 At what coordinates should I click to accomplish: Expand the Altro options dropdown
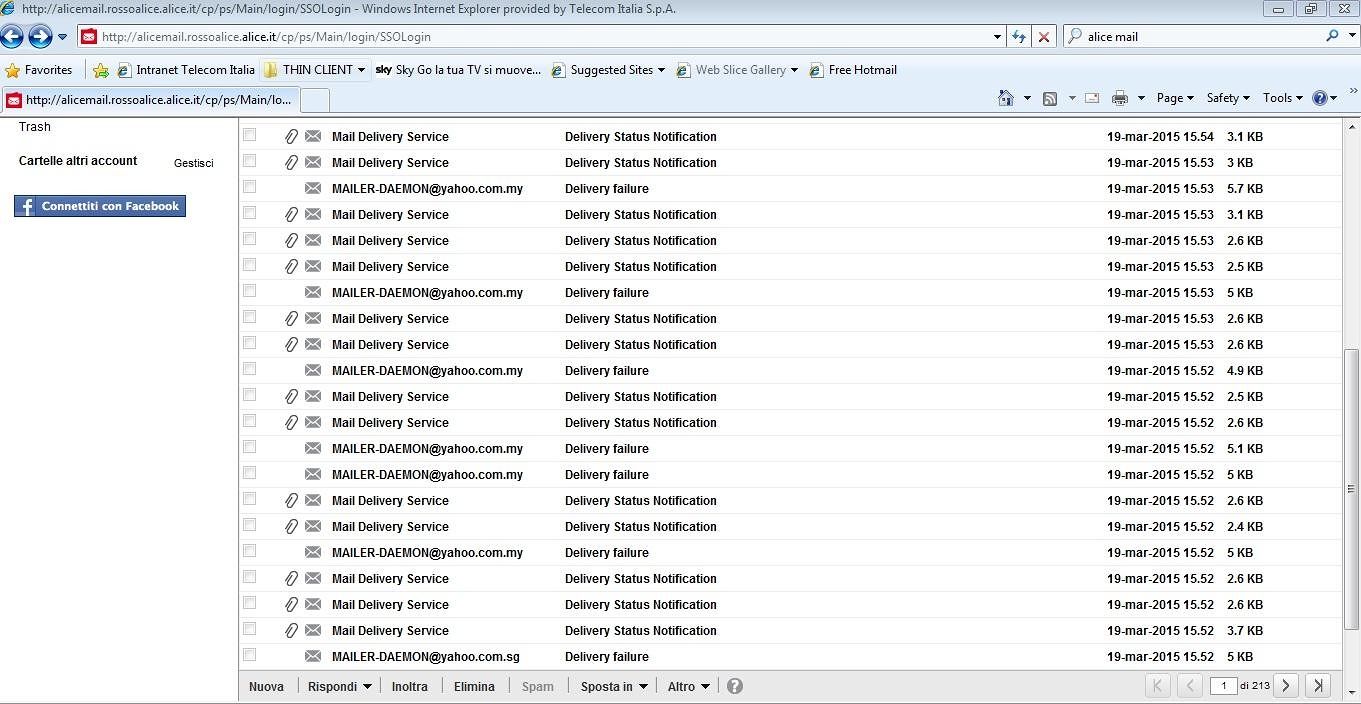688,686
